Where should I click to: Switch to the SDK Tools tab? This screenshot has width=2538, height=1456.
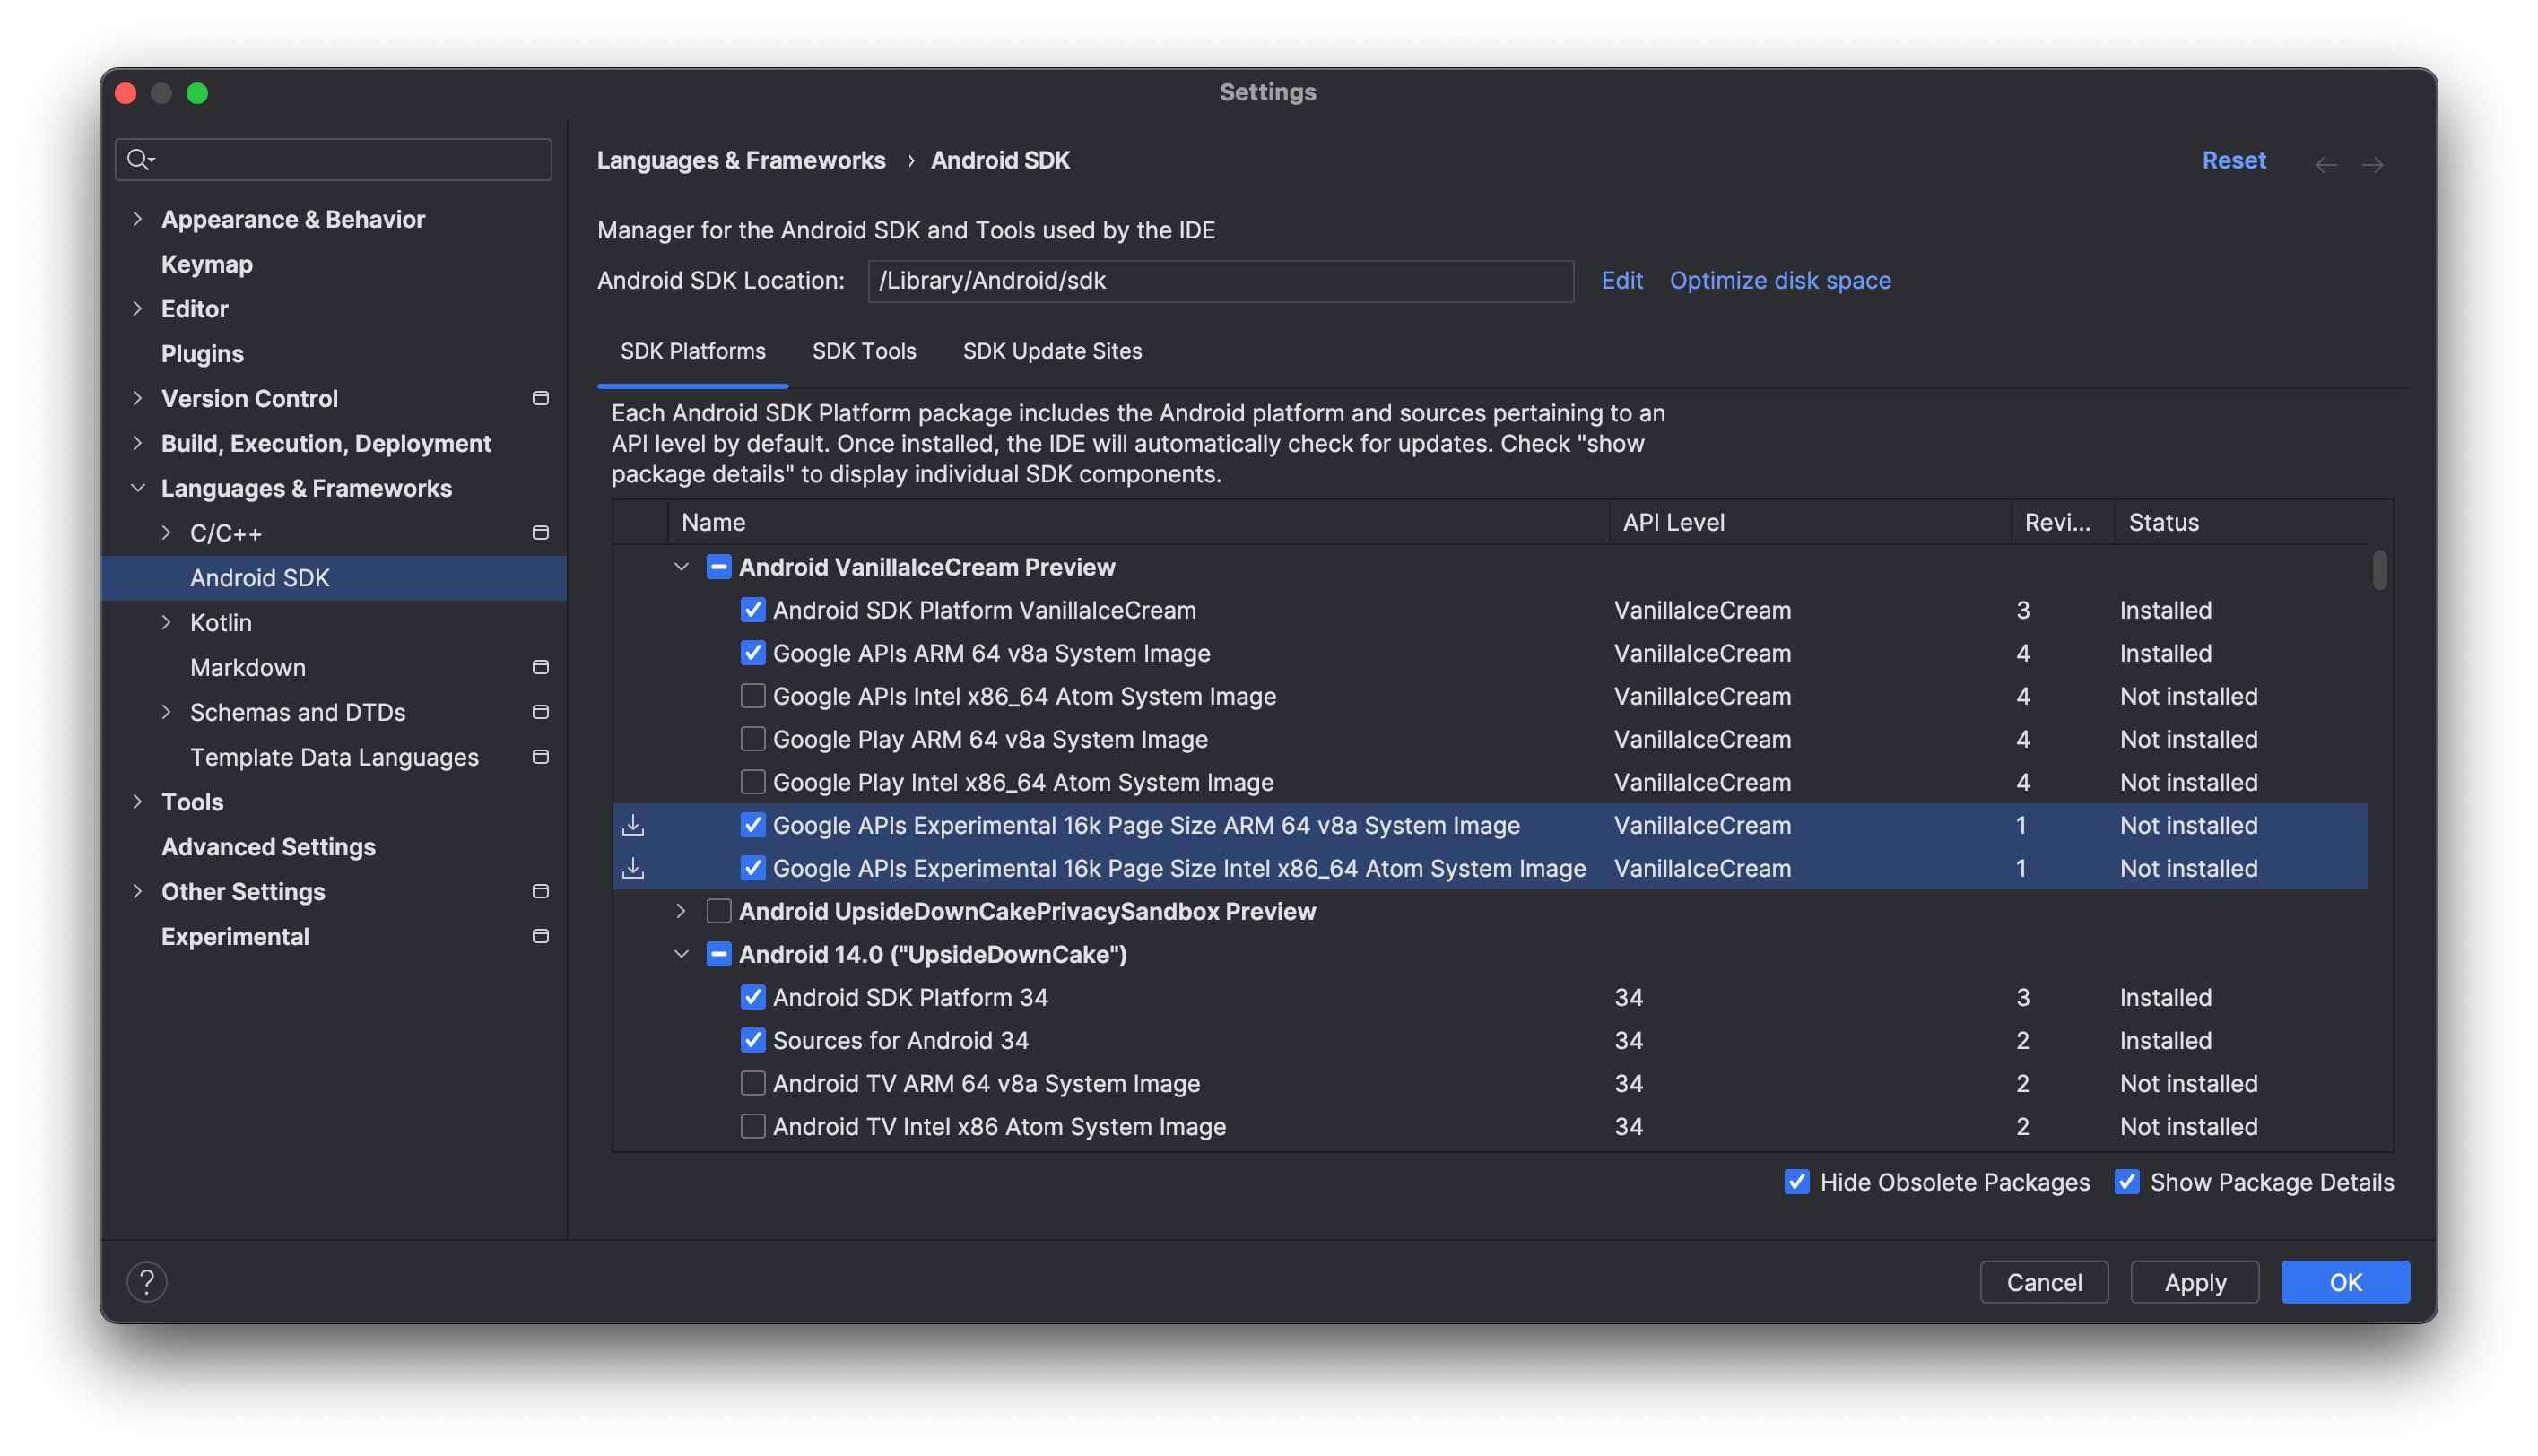click(x=865, y=350)
